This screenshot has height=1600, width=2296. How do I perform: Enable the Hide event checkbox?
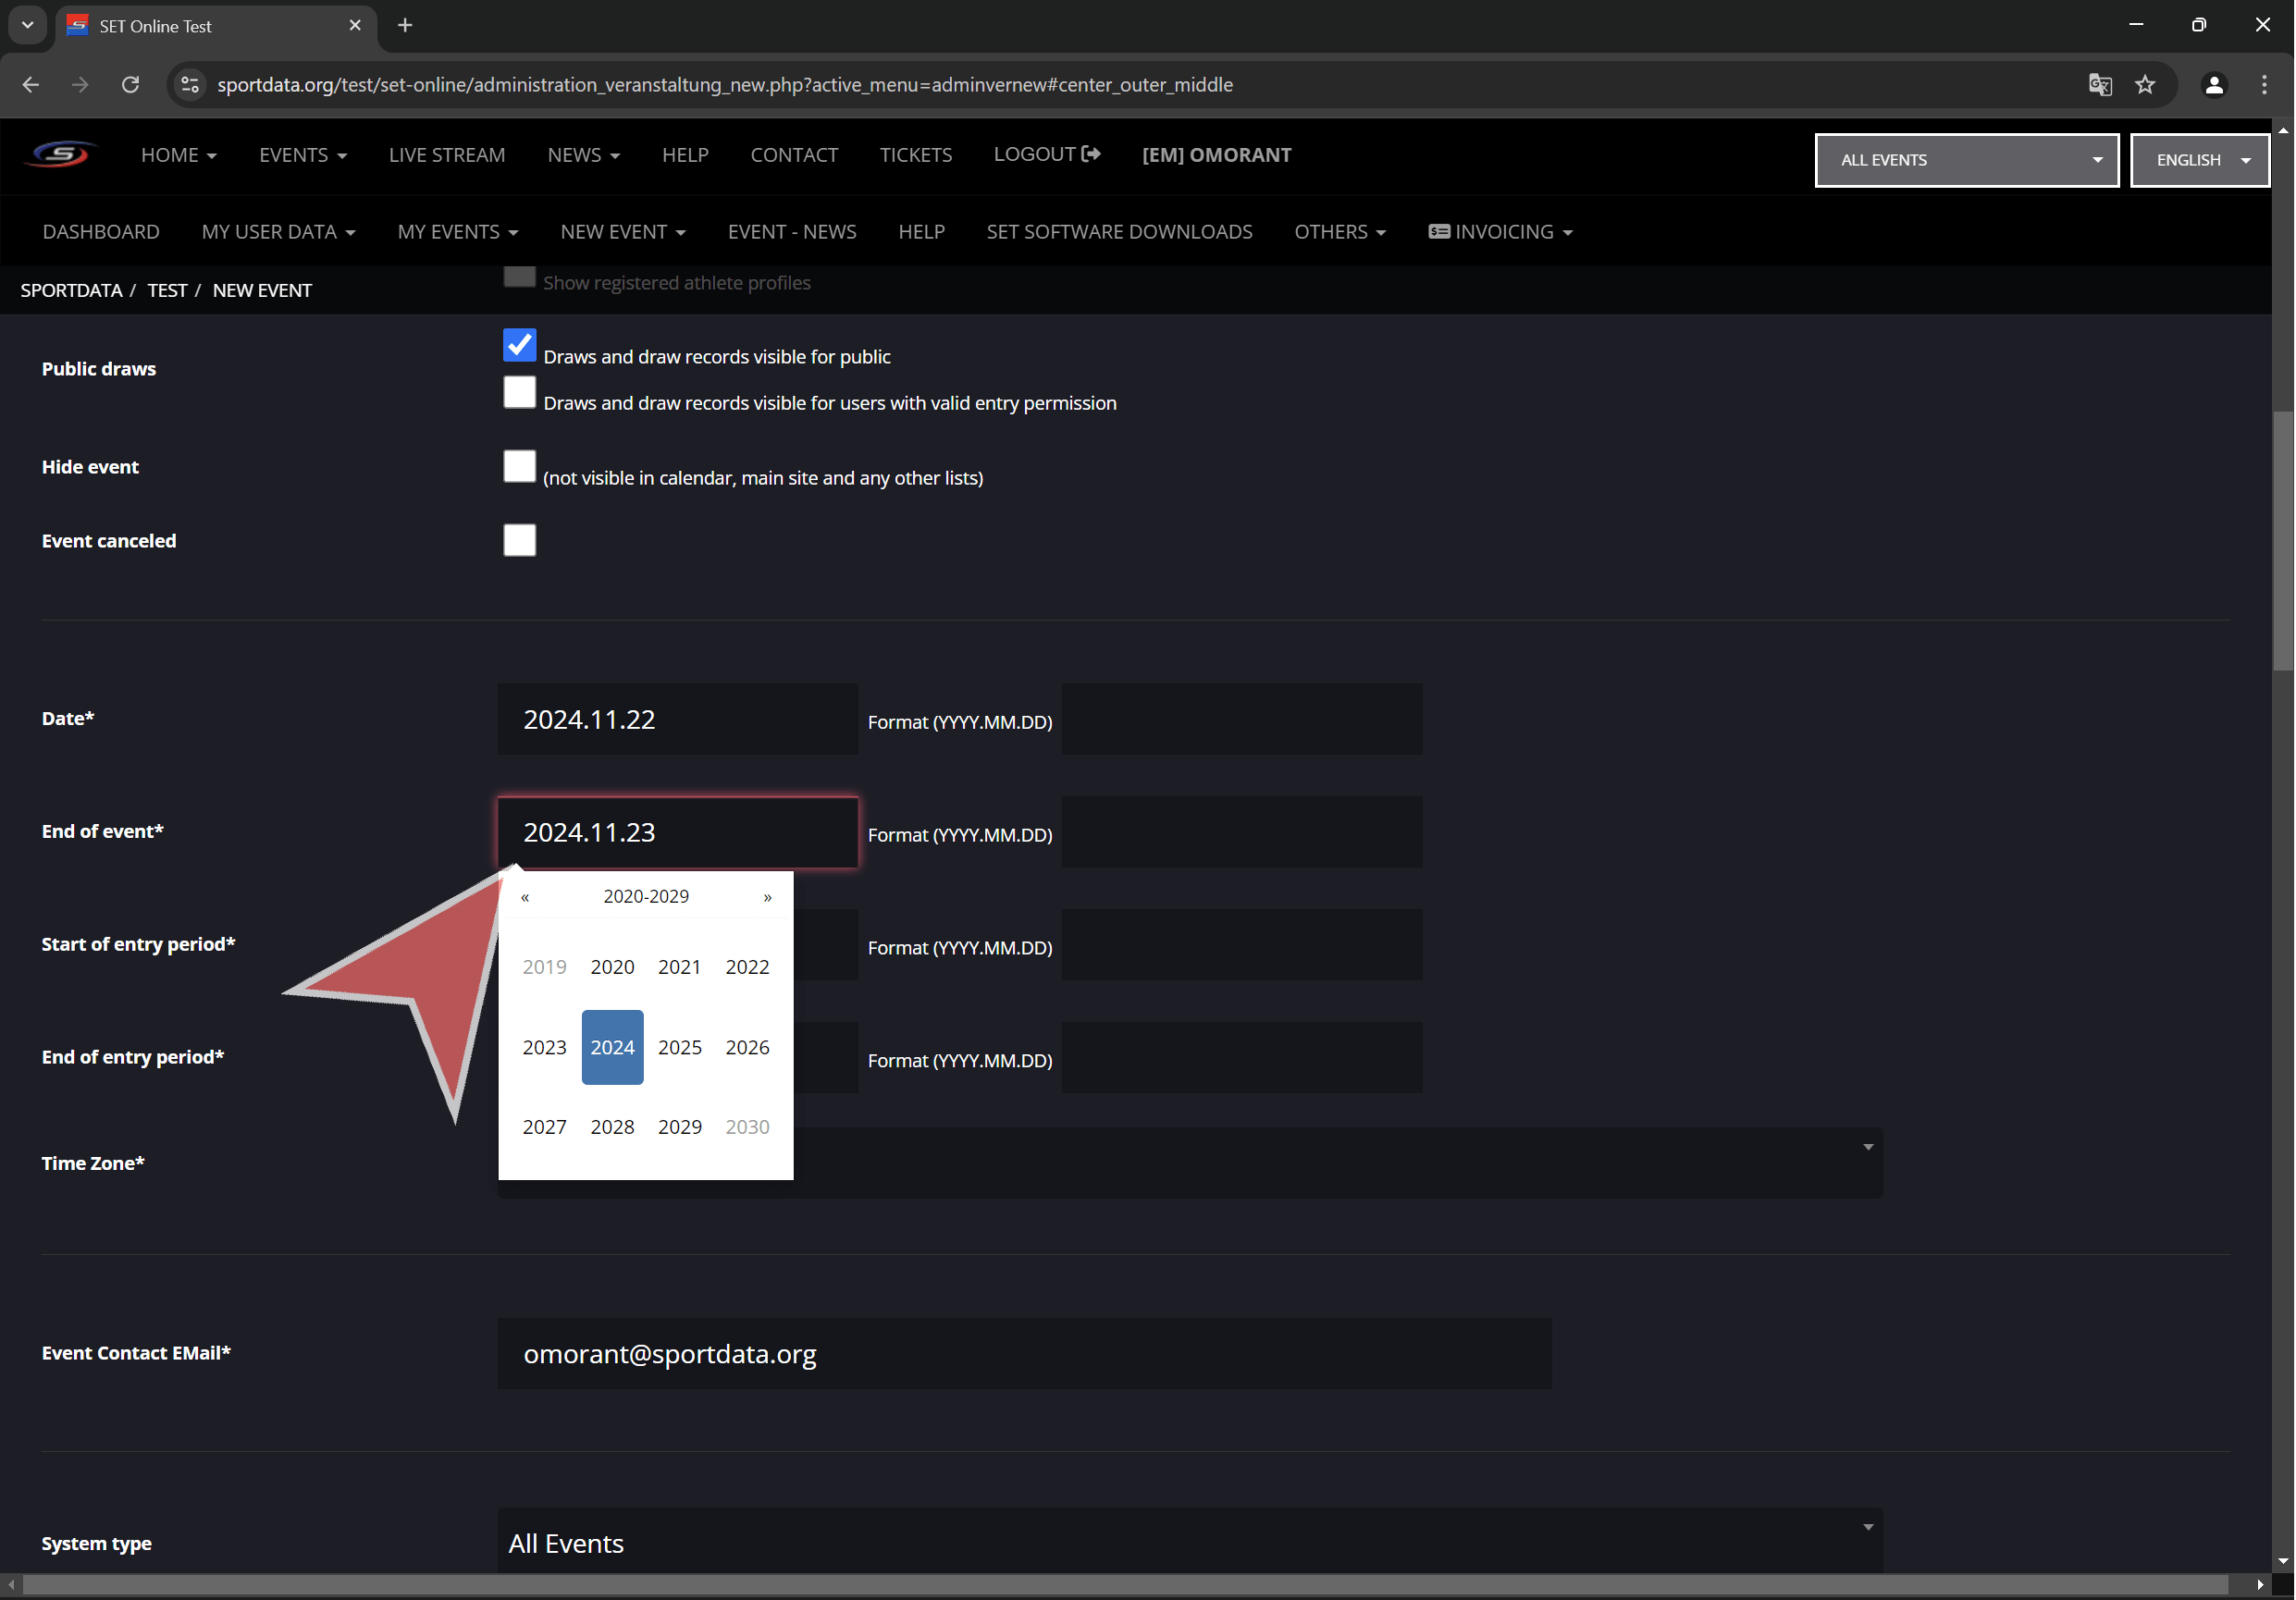pos(519,466)
